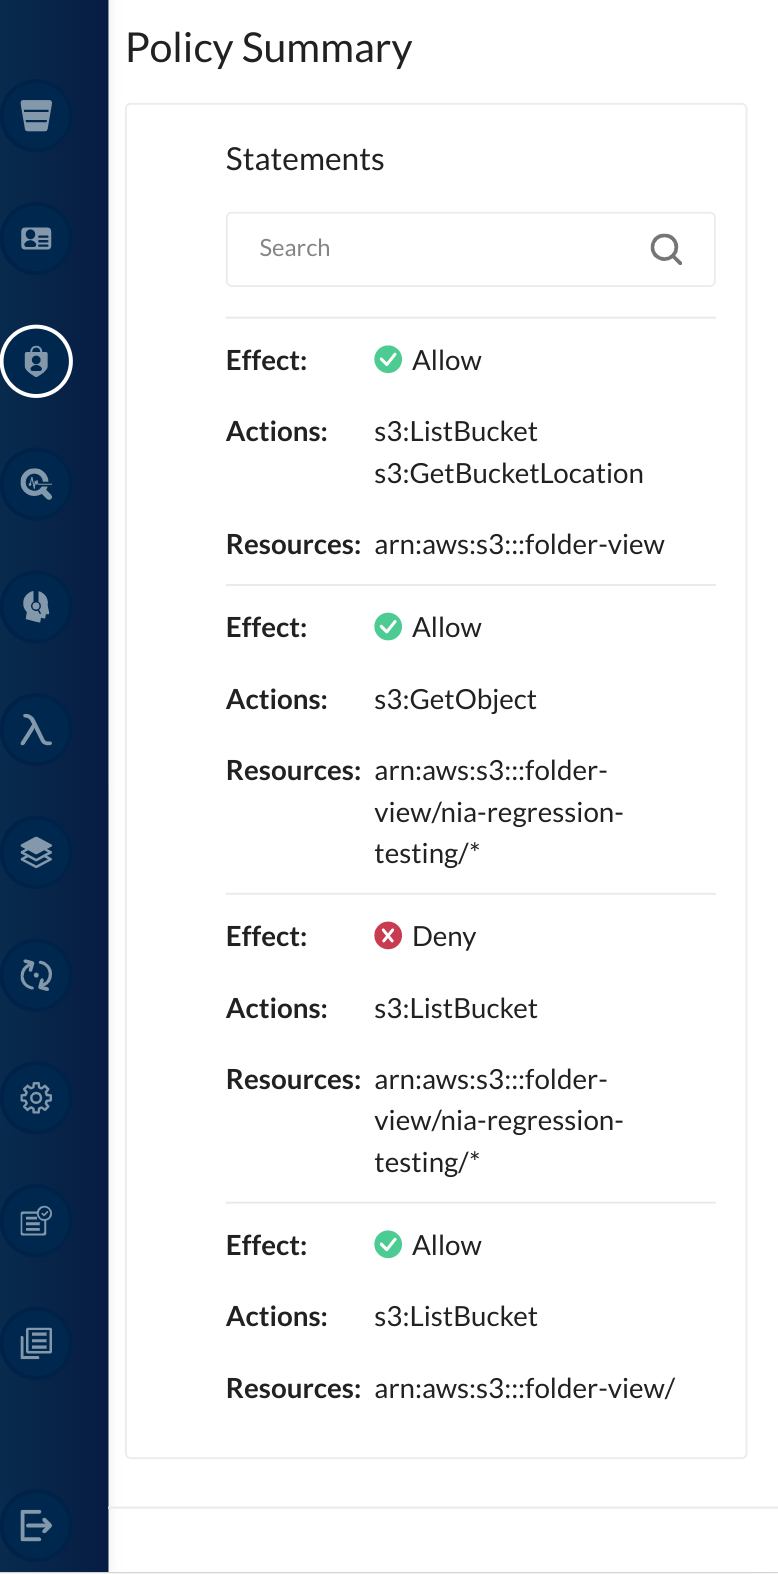This screenshot has width=778, height=1574.
Task: Focus the Statements Search input field
Action: pos(470,249)
